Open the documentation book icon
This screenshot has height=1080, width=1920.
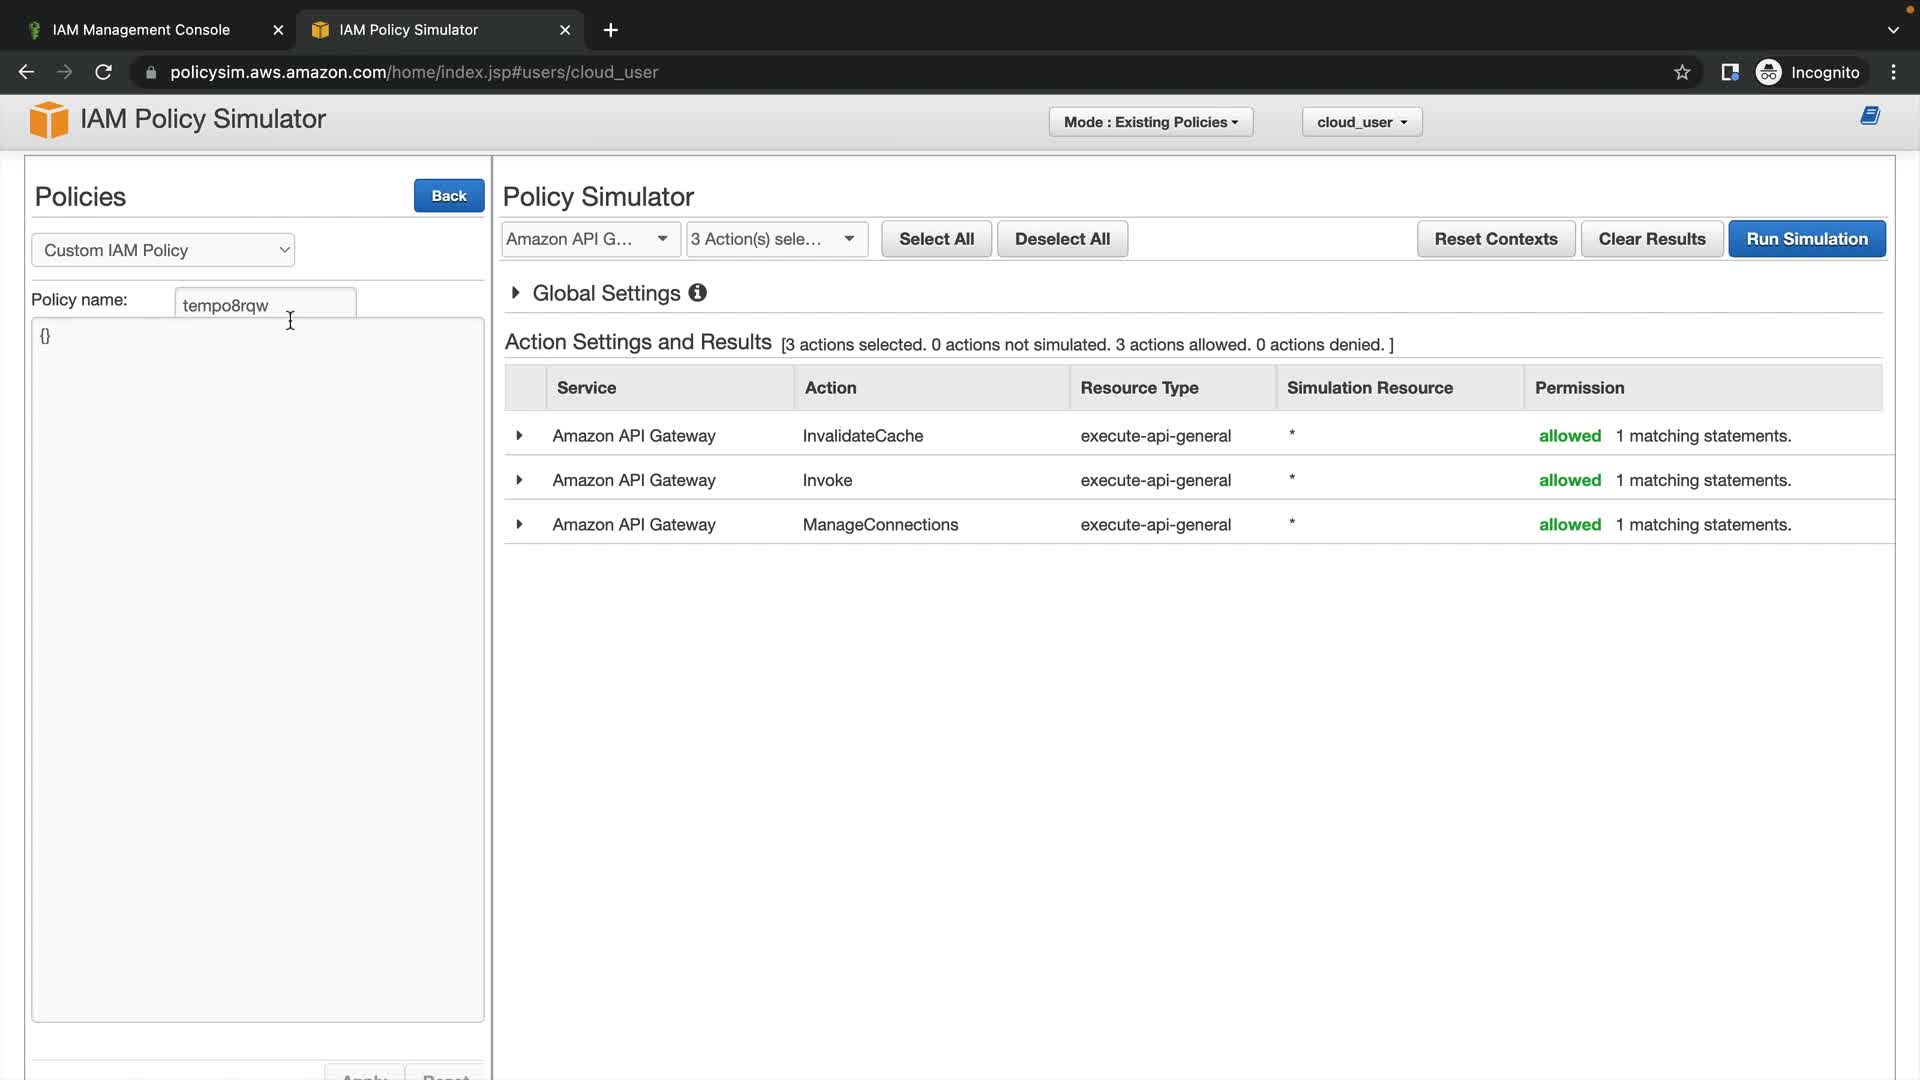pyautogui.click(x=1869, y=116)
